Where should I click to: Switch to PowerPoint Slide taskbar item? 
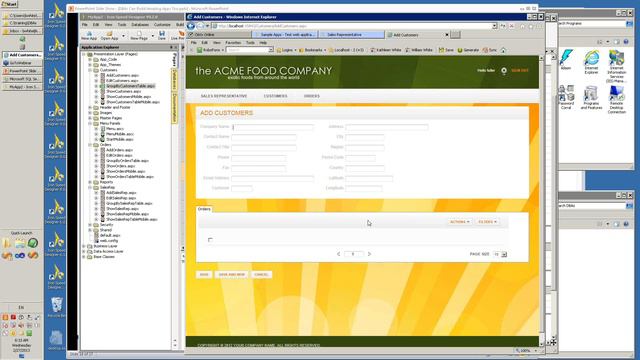(x=22, y=71)
